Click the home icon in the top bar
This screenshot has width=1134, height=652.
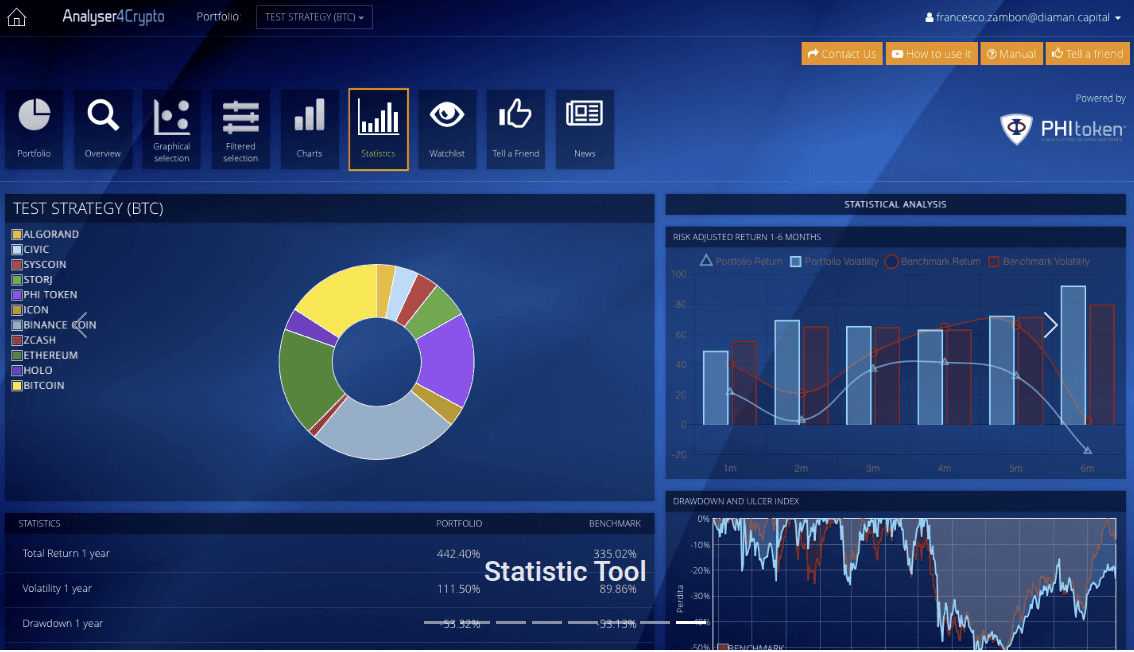click(x=15, y=17)
